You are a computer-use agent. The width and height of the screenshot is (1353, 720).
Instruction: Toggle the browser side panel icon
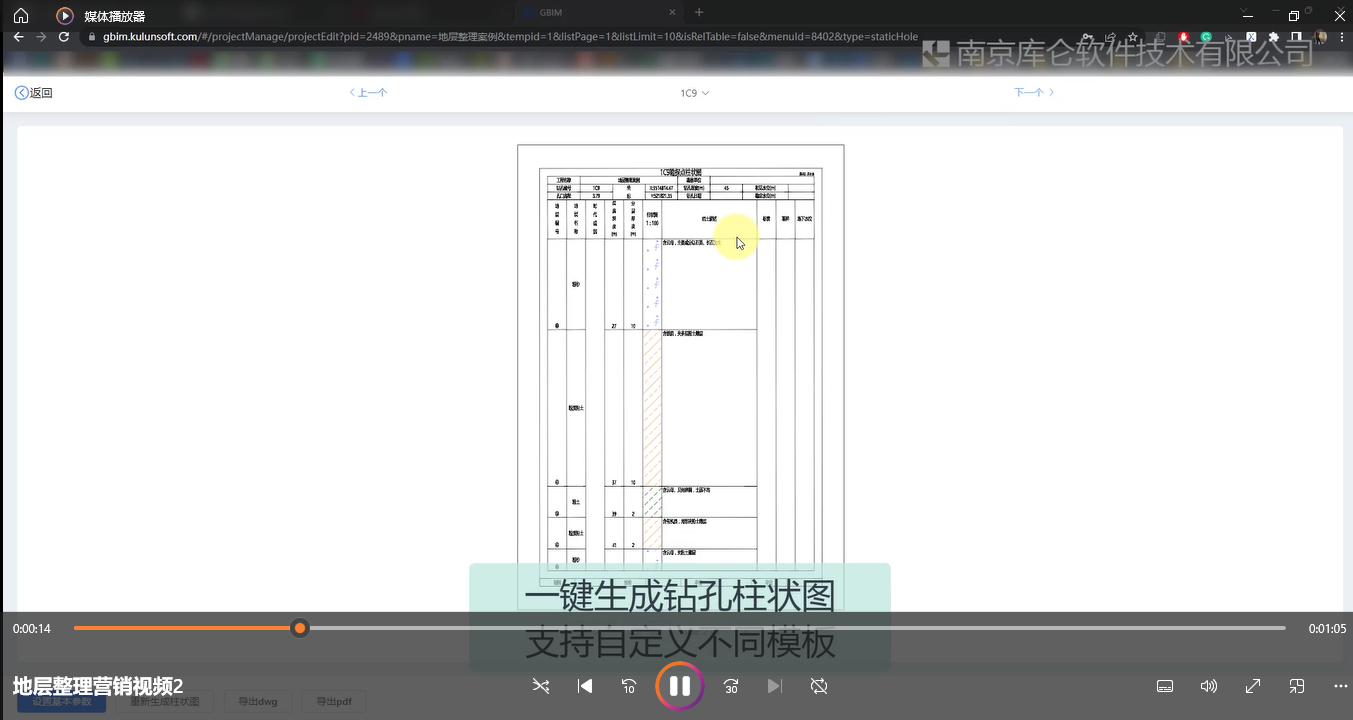click(x=1296, y=36)
